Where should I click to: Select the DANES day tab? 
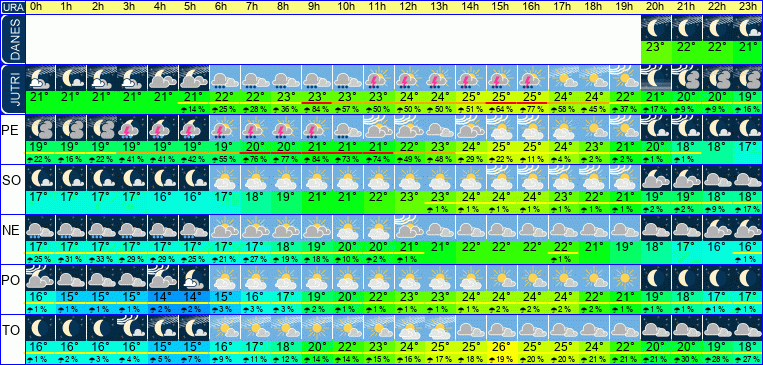12,39
